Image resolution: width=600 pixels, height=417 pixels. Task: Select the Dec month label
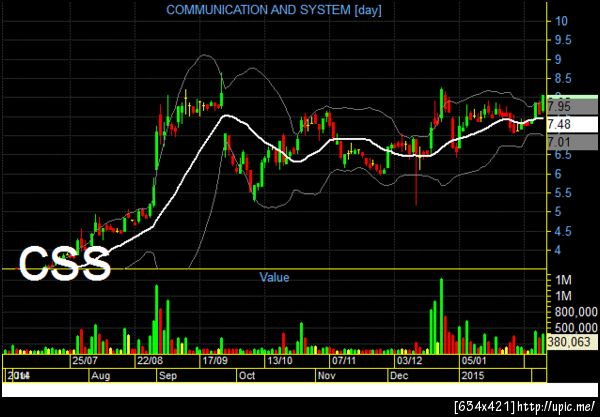pos(399,376)
